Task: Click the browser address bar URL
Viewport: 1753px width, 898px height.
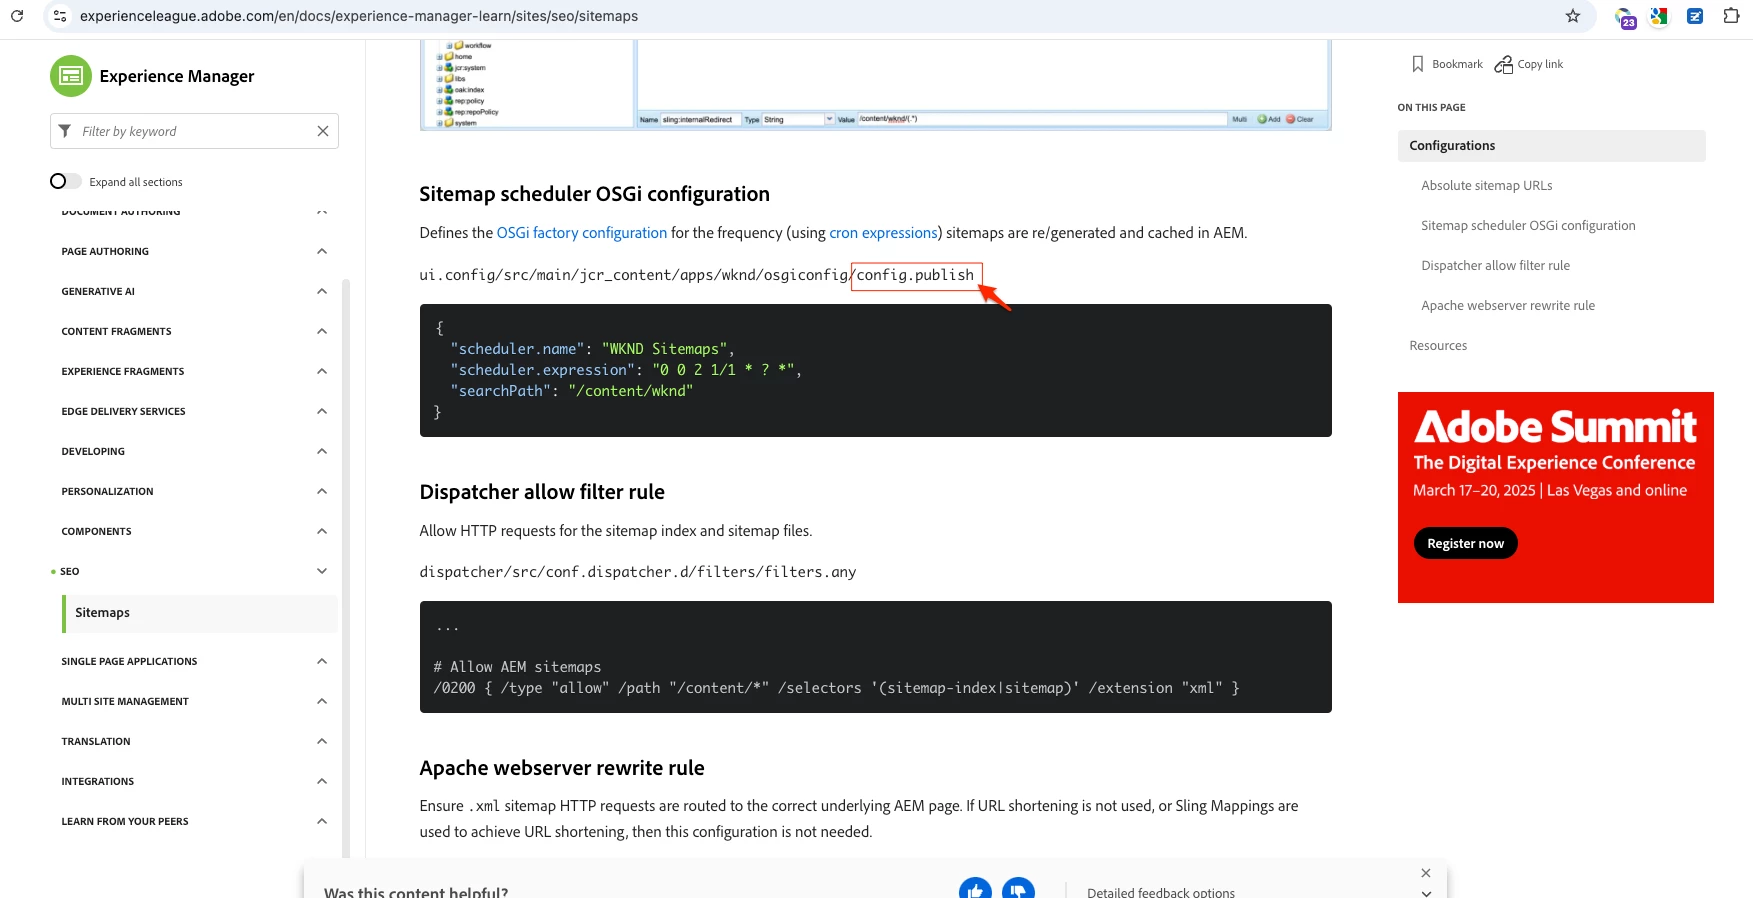Action: pyautogui.click(x=359, y=16)
